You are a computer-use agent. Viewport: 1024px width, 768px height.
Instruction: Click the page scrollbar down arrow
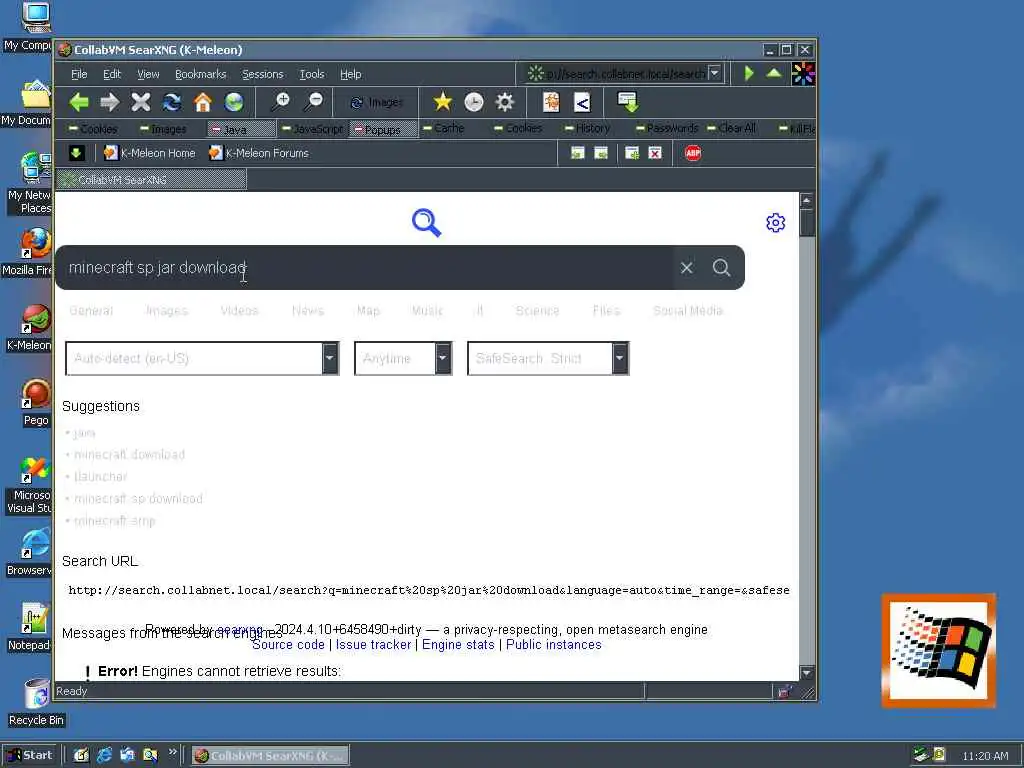point(807,672)
